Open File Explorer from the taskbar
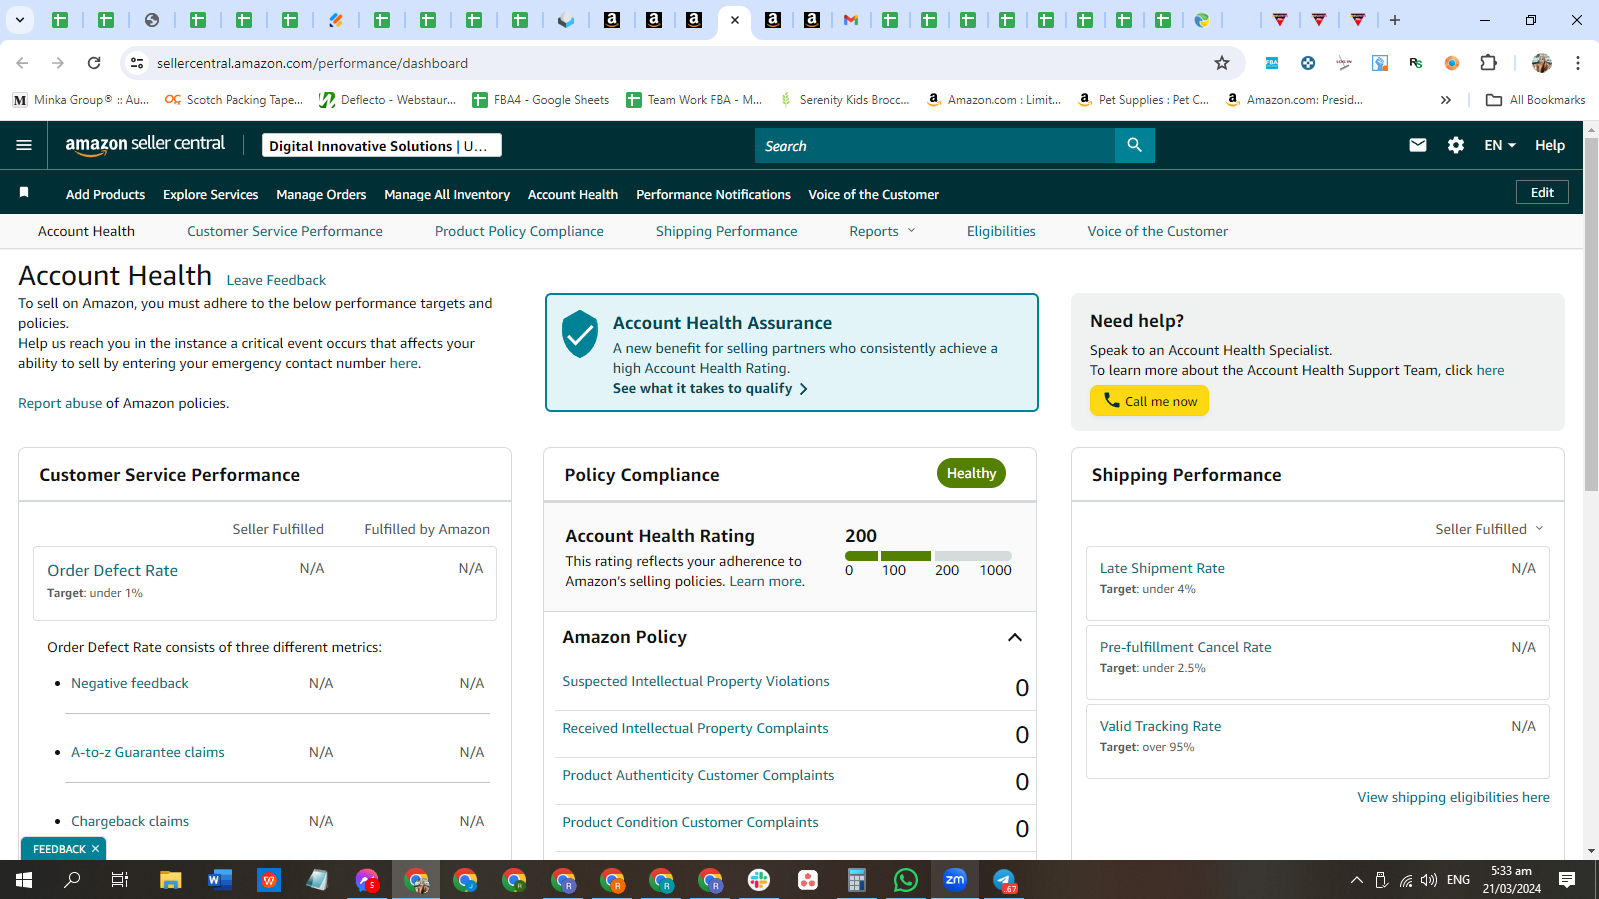Viewport: 1599px width, 899px height. 171,880
